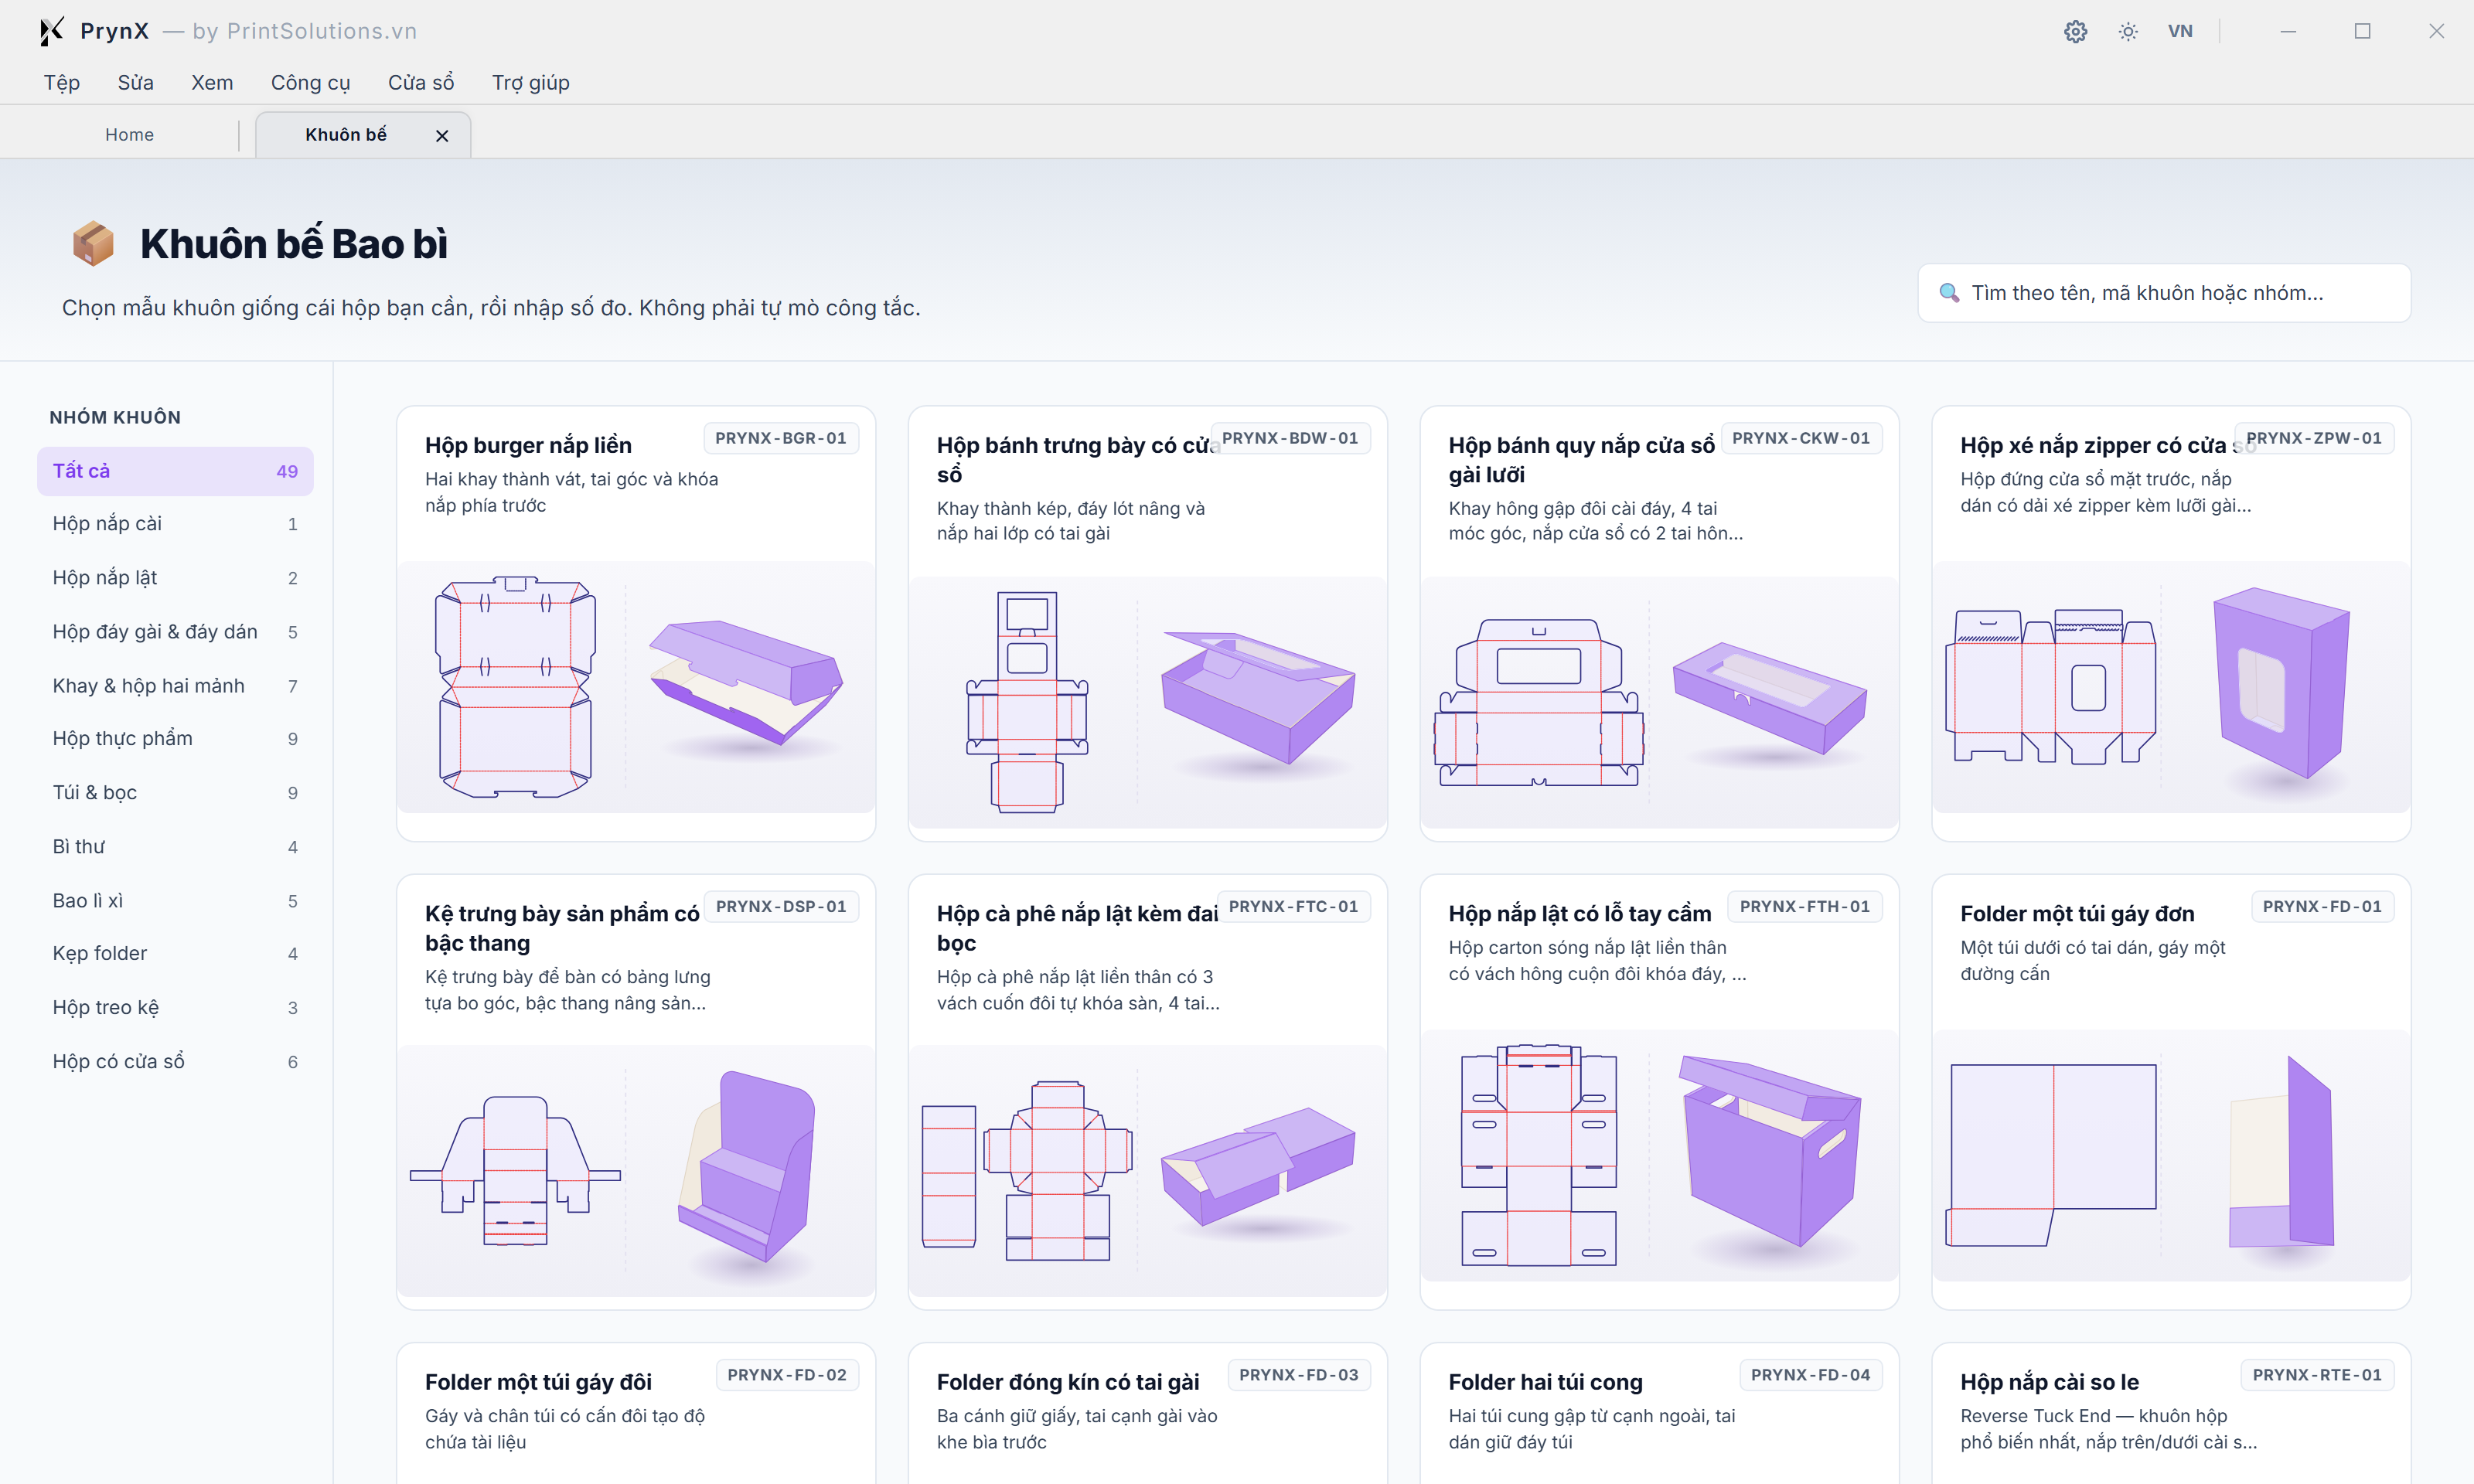The width and height of the screenshot is (2474, 1484).
Task: Click the package box emoji icon
Action: coord(93,243)
